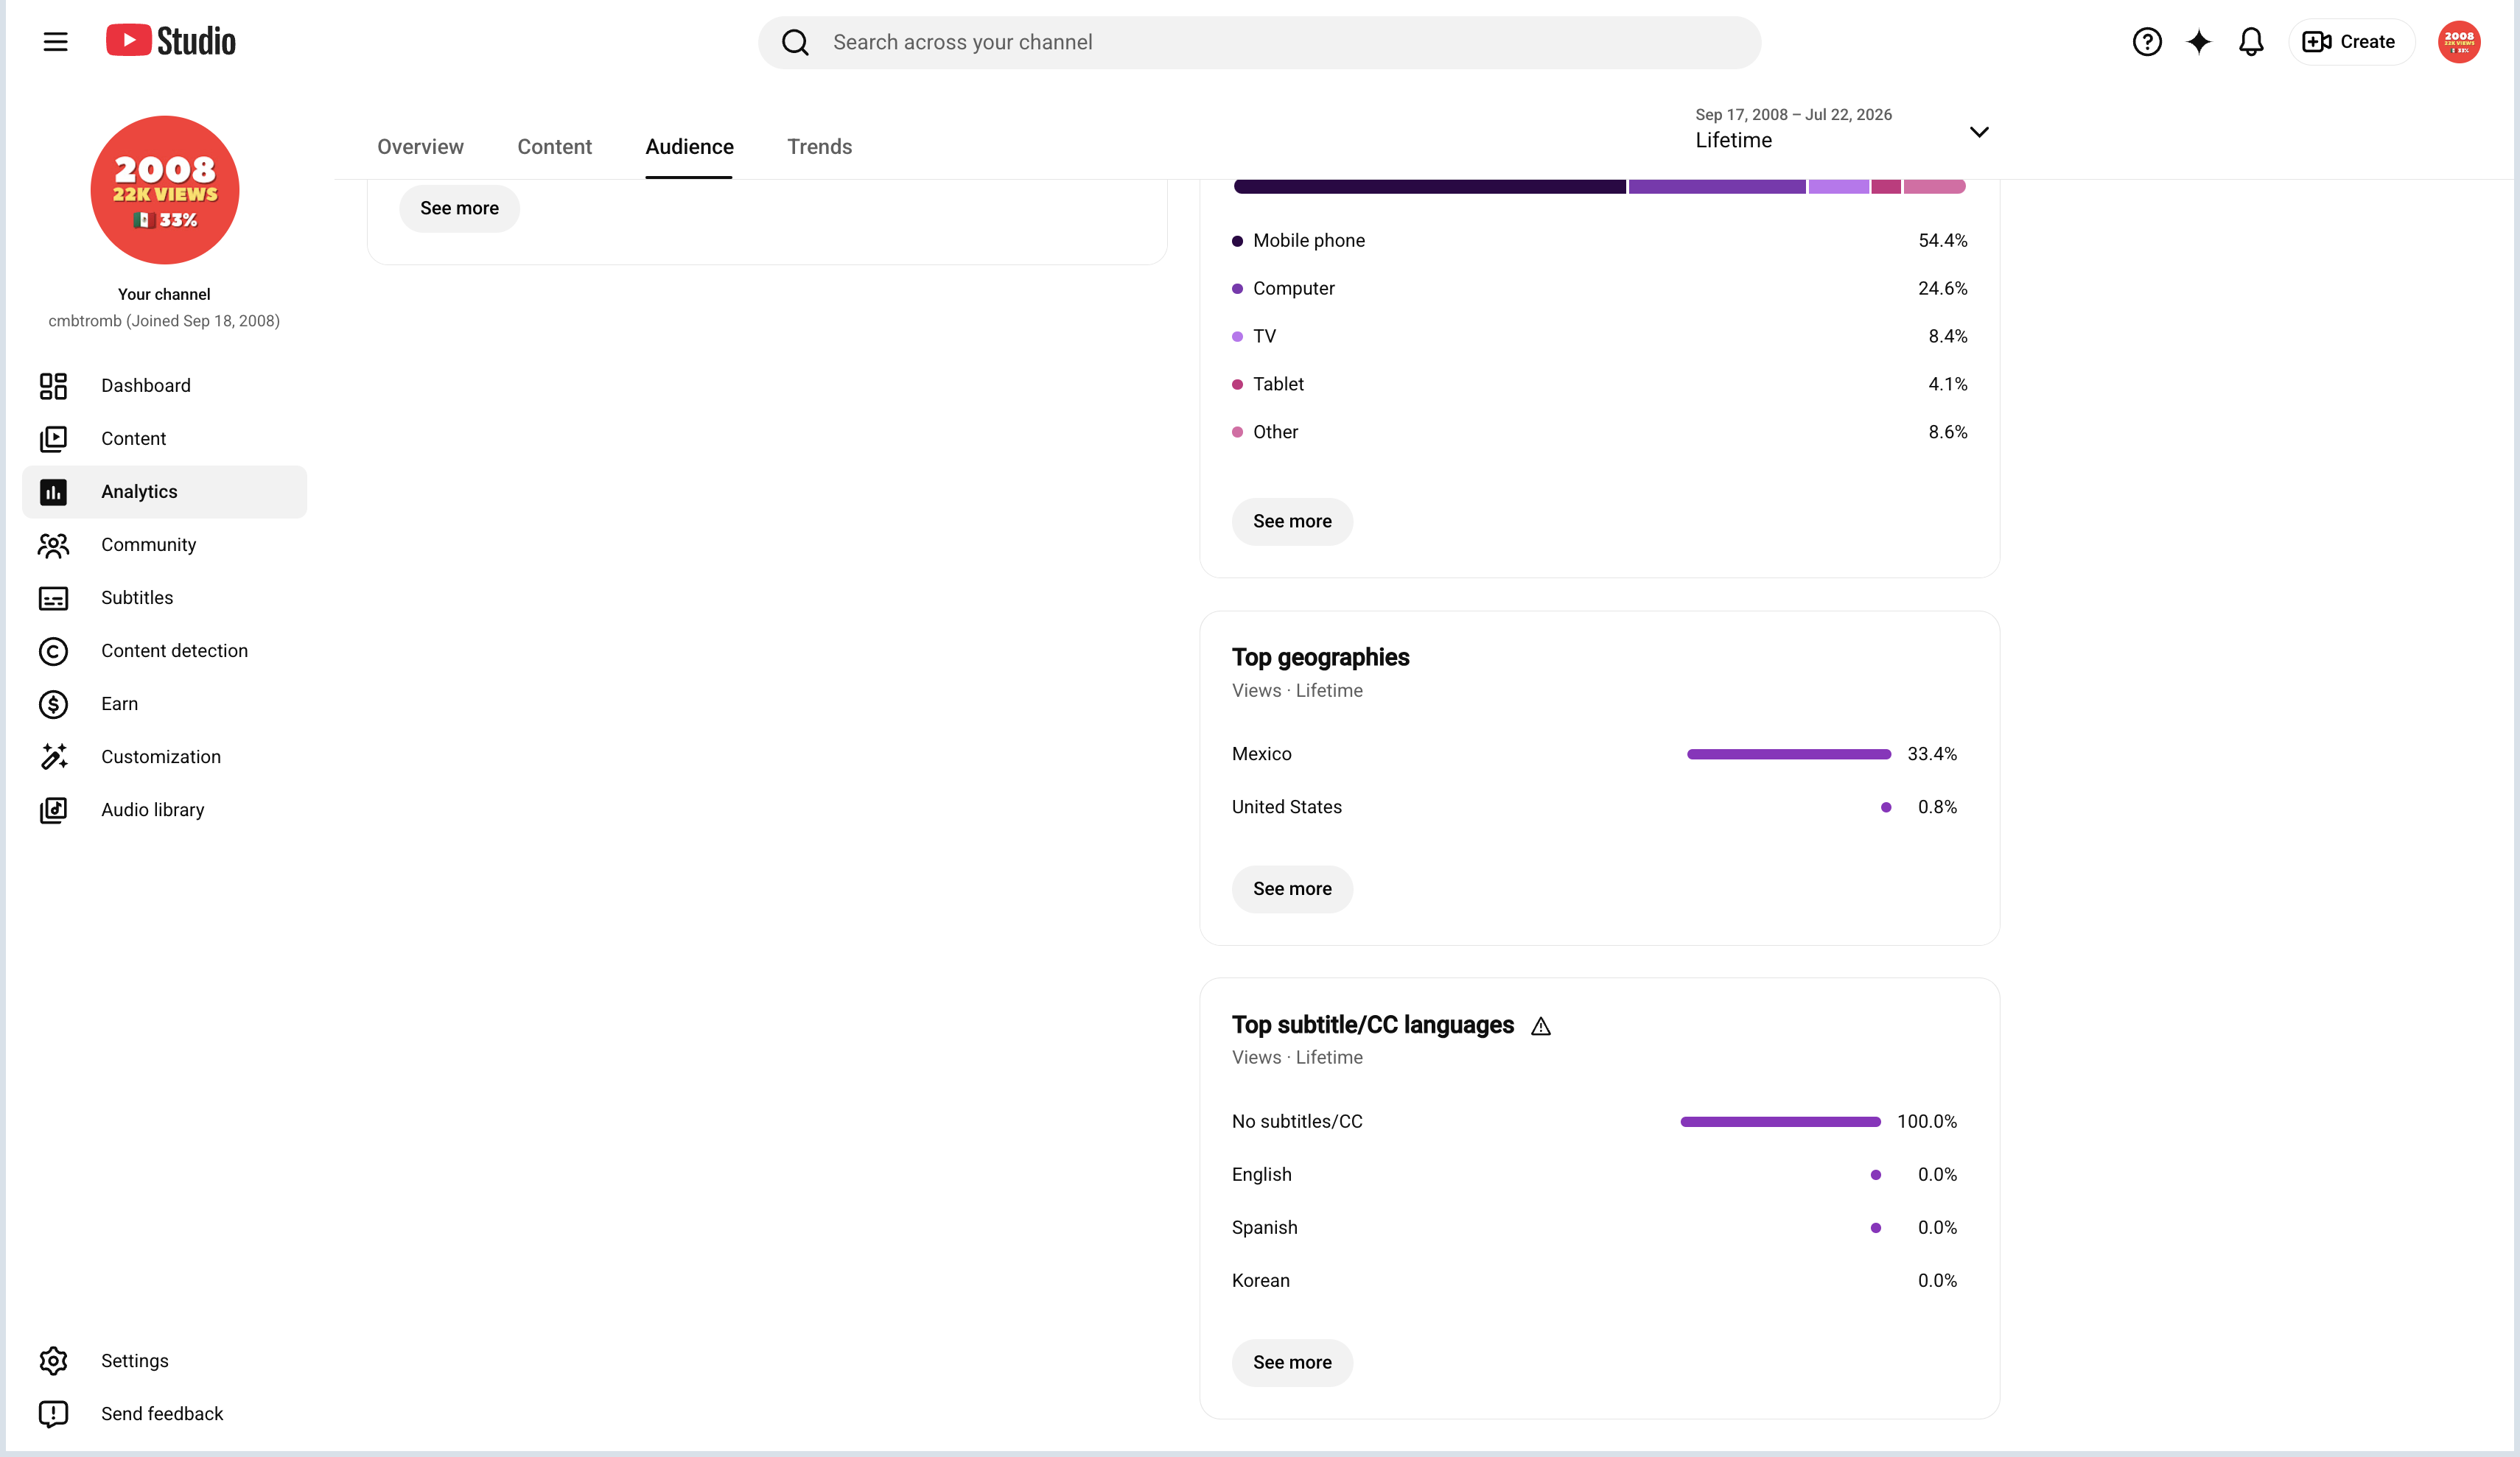This screenshot has width=2520, height=1457.
Task: Click the Search across your channel field
Action: [x=1259, y=42]
